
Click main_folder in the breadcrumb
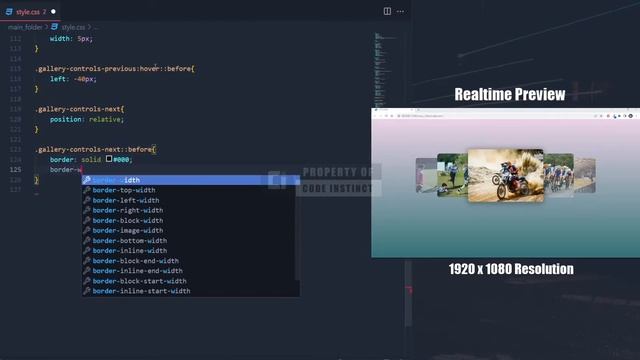pos(25,27)
